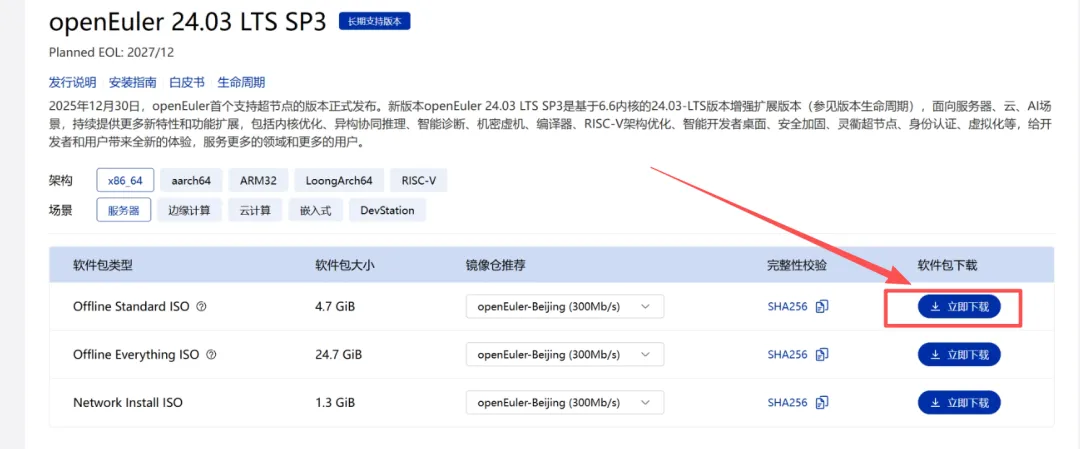Download the Offline Standard ISO
The image size is (1080, 449).
click(x=959, y=307)
